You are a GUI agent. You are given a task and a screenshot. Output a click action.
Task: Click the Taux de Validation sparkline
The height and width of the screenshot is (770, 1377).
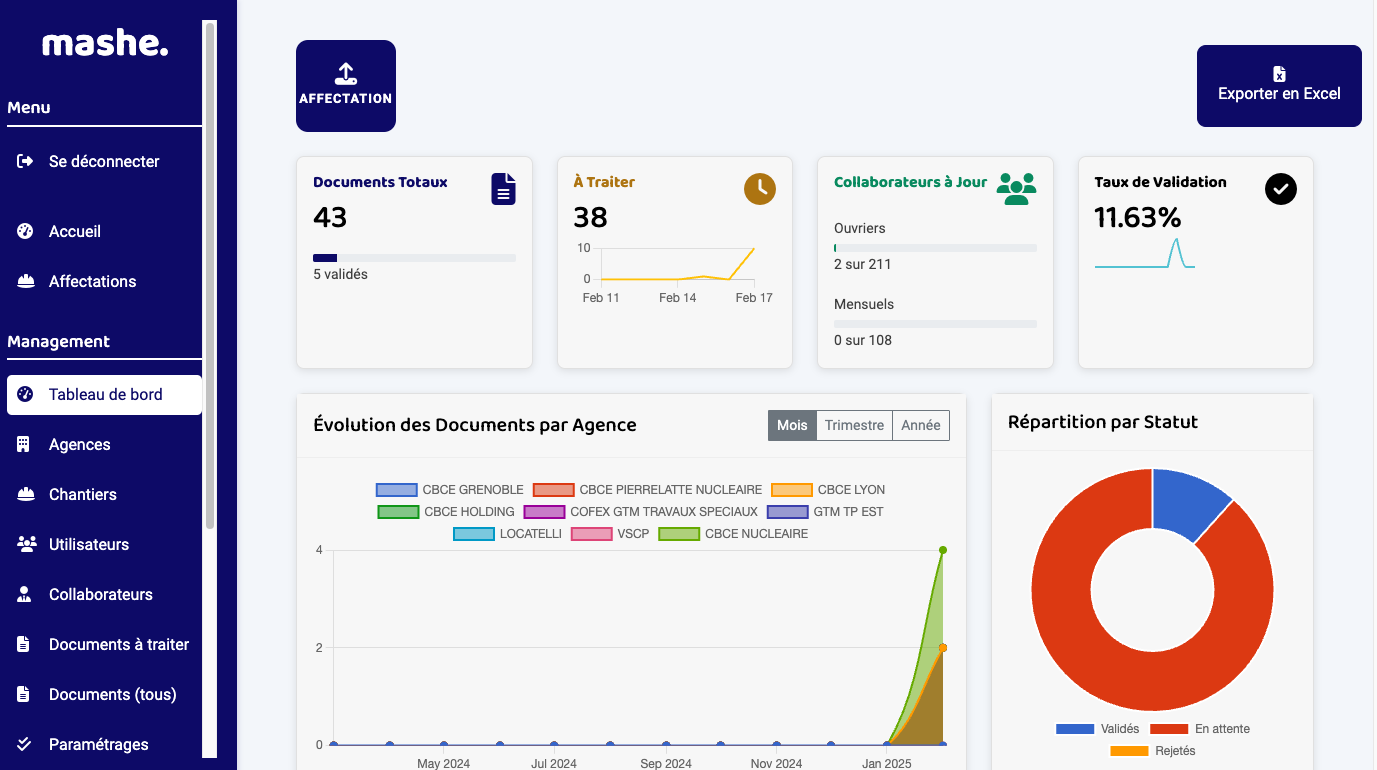pos(1145,253)
